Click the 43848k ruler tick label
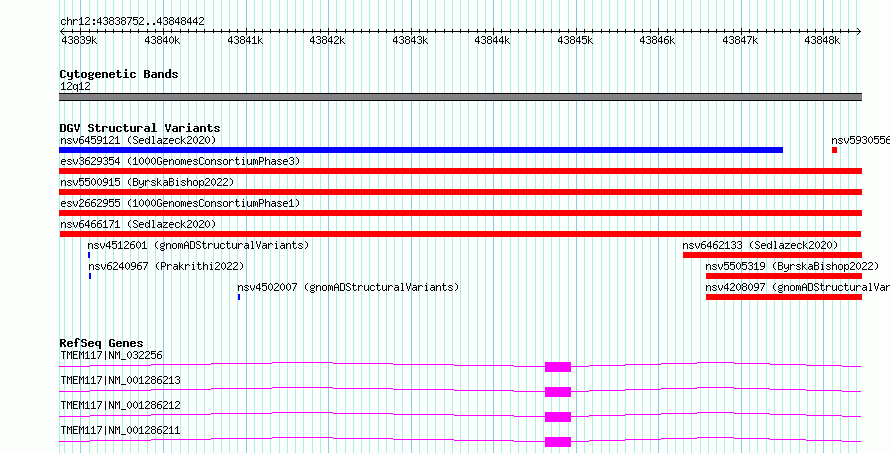Viewport: 890px width, 453px height. point(822,40)
